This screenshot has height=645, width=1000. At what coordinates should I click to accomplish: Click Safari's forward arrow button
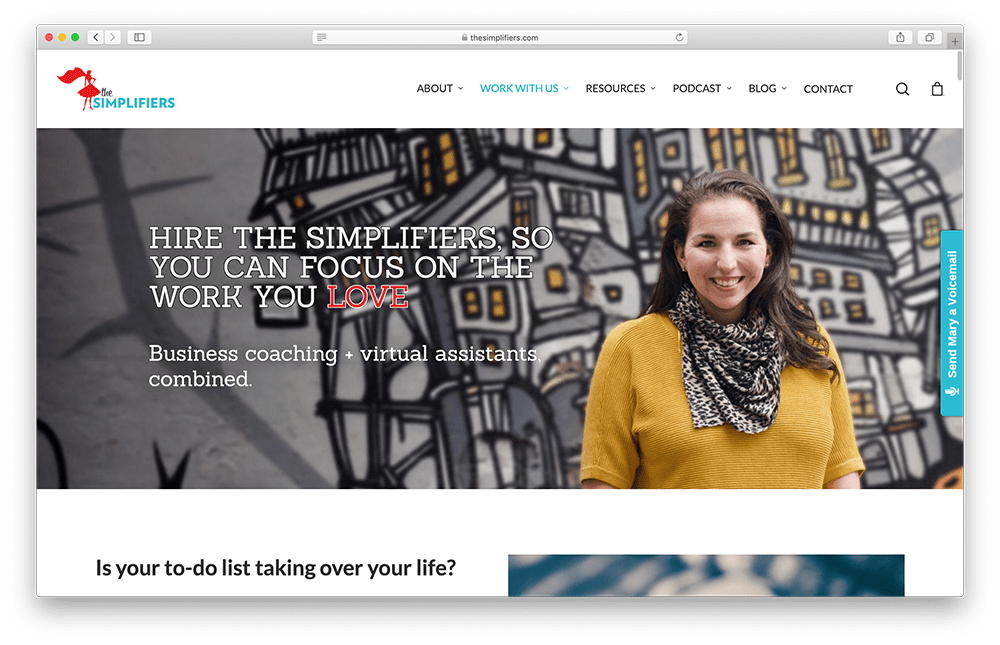113,38
